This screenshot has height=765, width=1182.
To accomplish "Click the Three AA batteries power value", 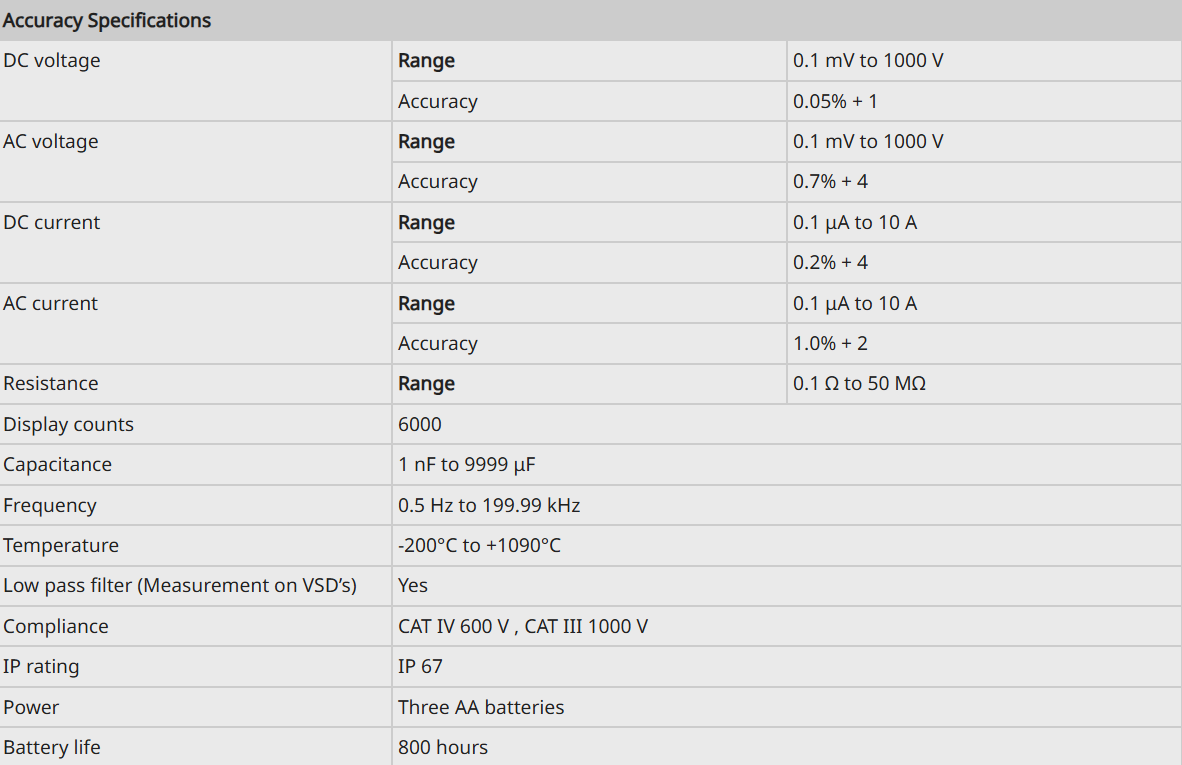I will tap(481, 707).
